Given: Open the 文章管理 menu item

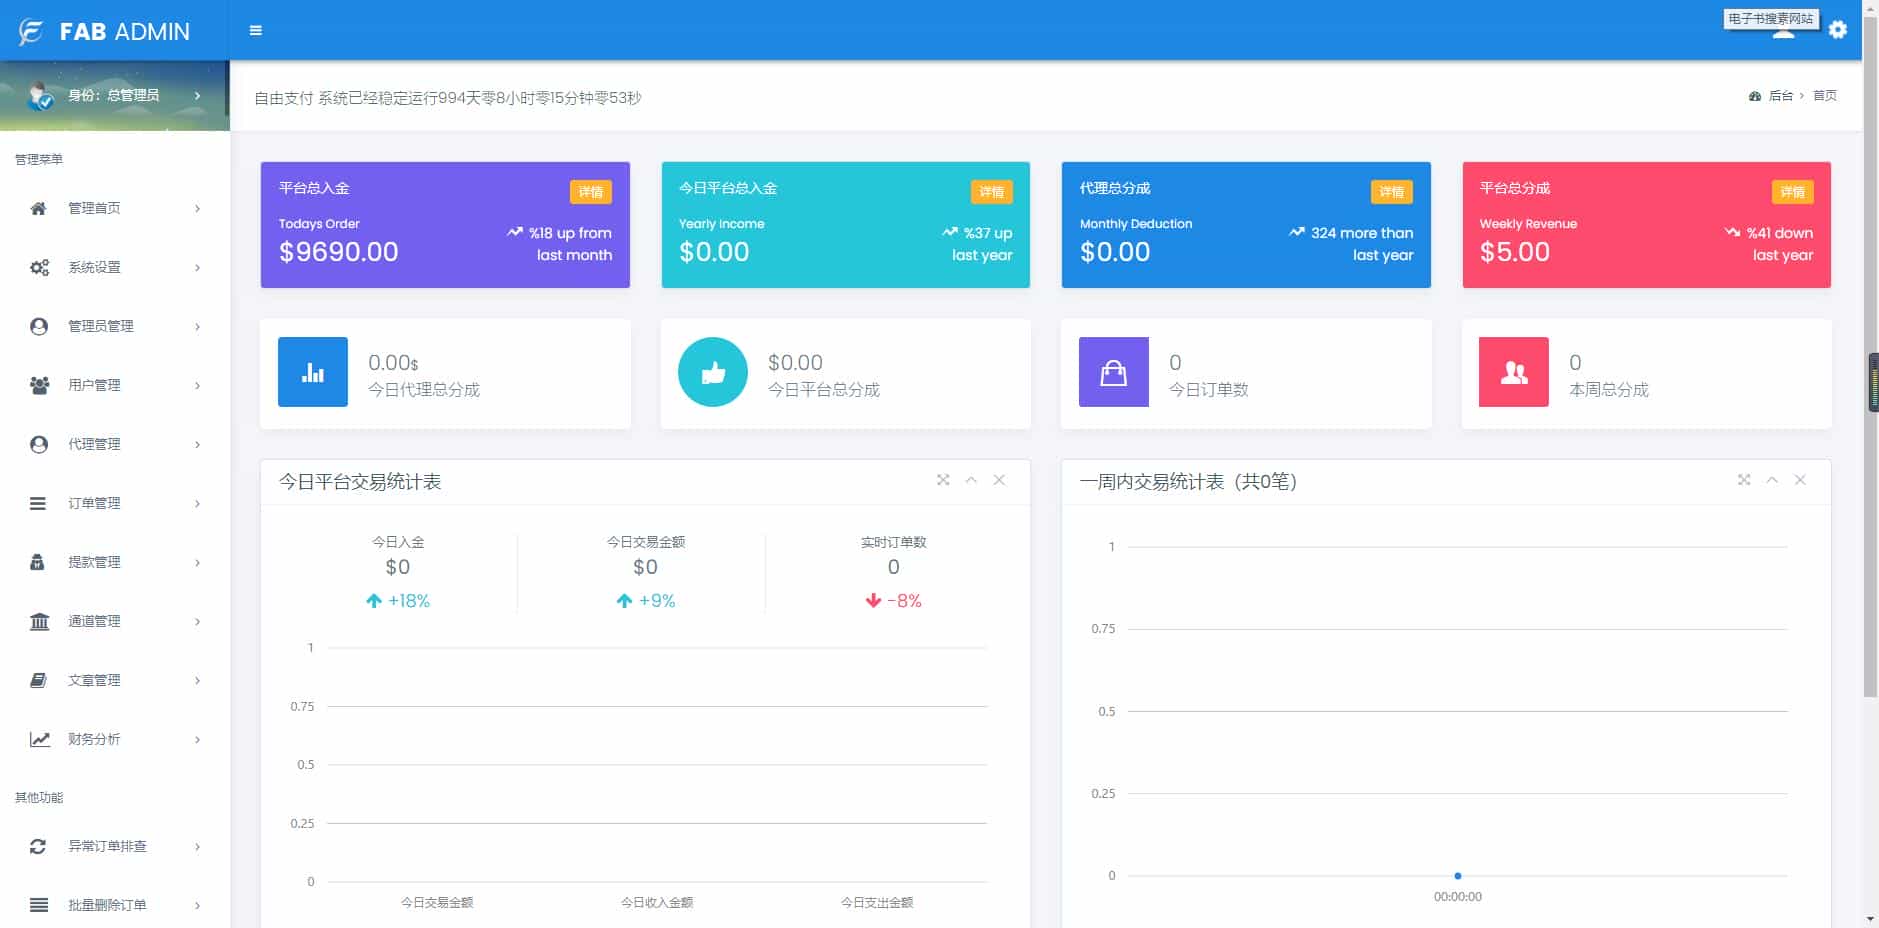Looking at the screenshot, I should (115, 680).
